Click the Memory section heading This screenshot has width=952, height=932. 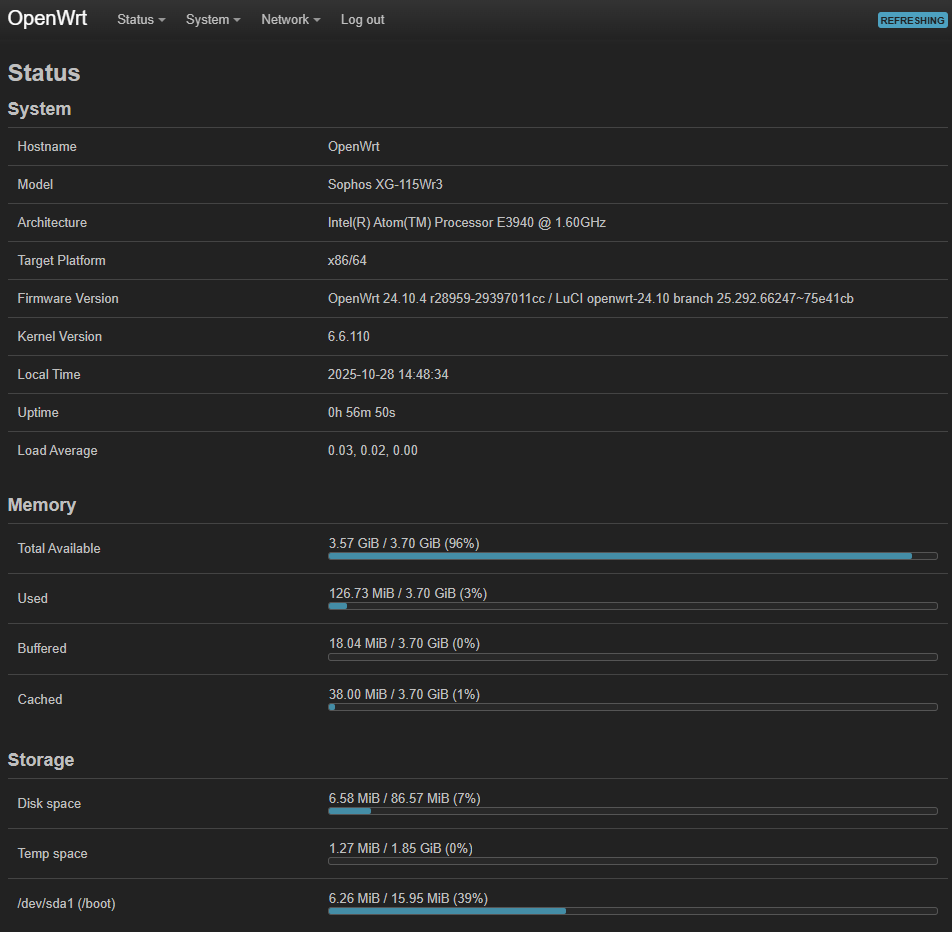[42, 505]
